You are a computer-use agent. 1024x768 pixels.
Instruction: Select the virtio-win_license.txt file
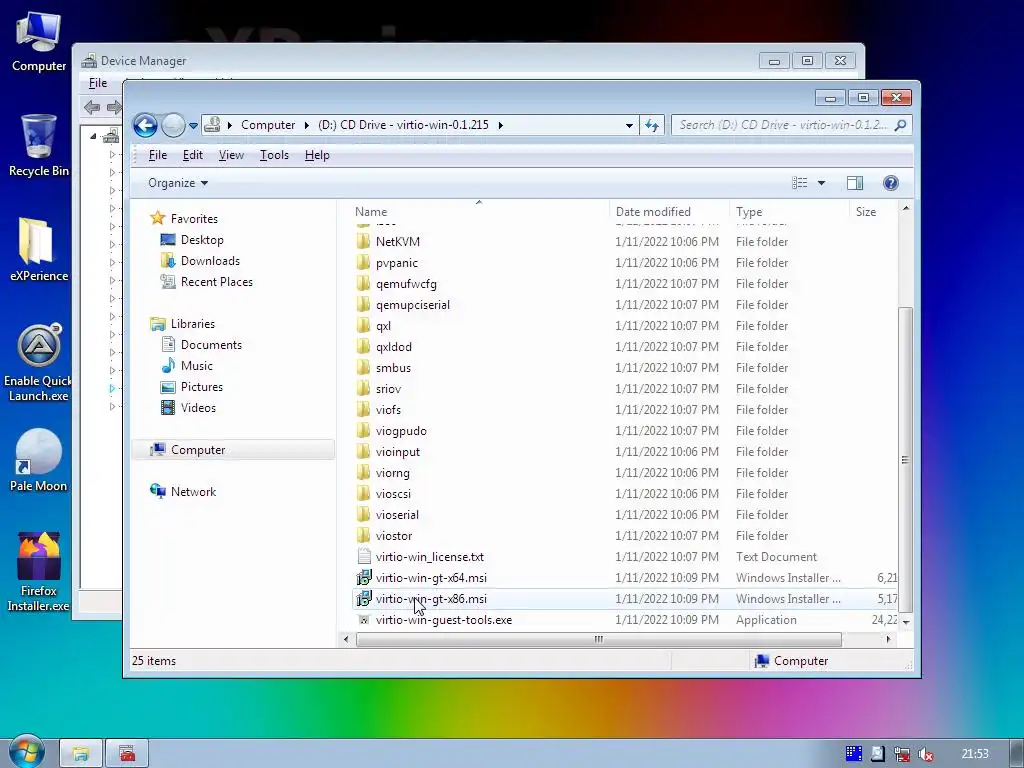coord(430,557)
